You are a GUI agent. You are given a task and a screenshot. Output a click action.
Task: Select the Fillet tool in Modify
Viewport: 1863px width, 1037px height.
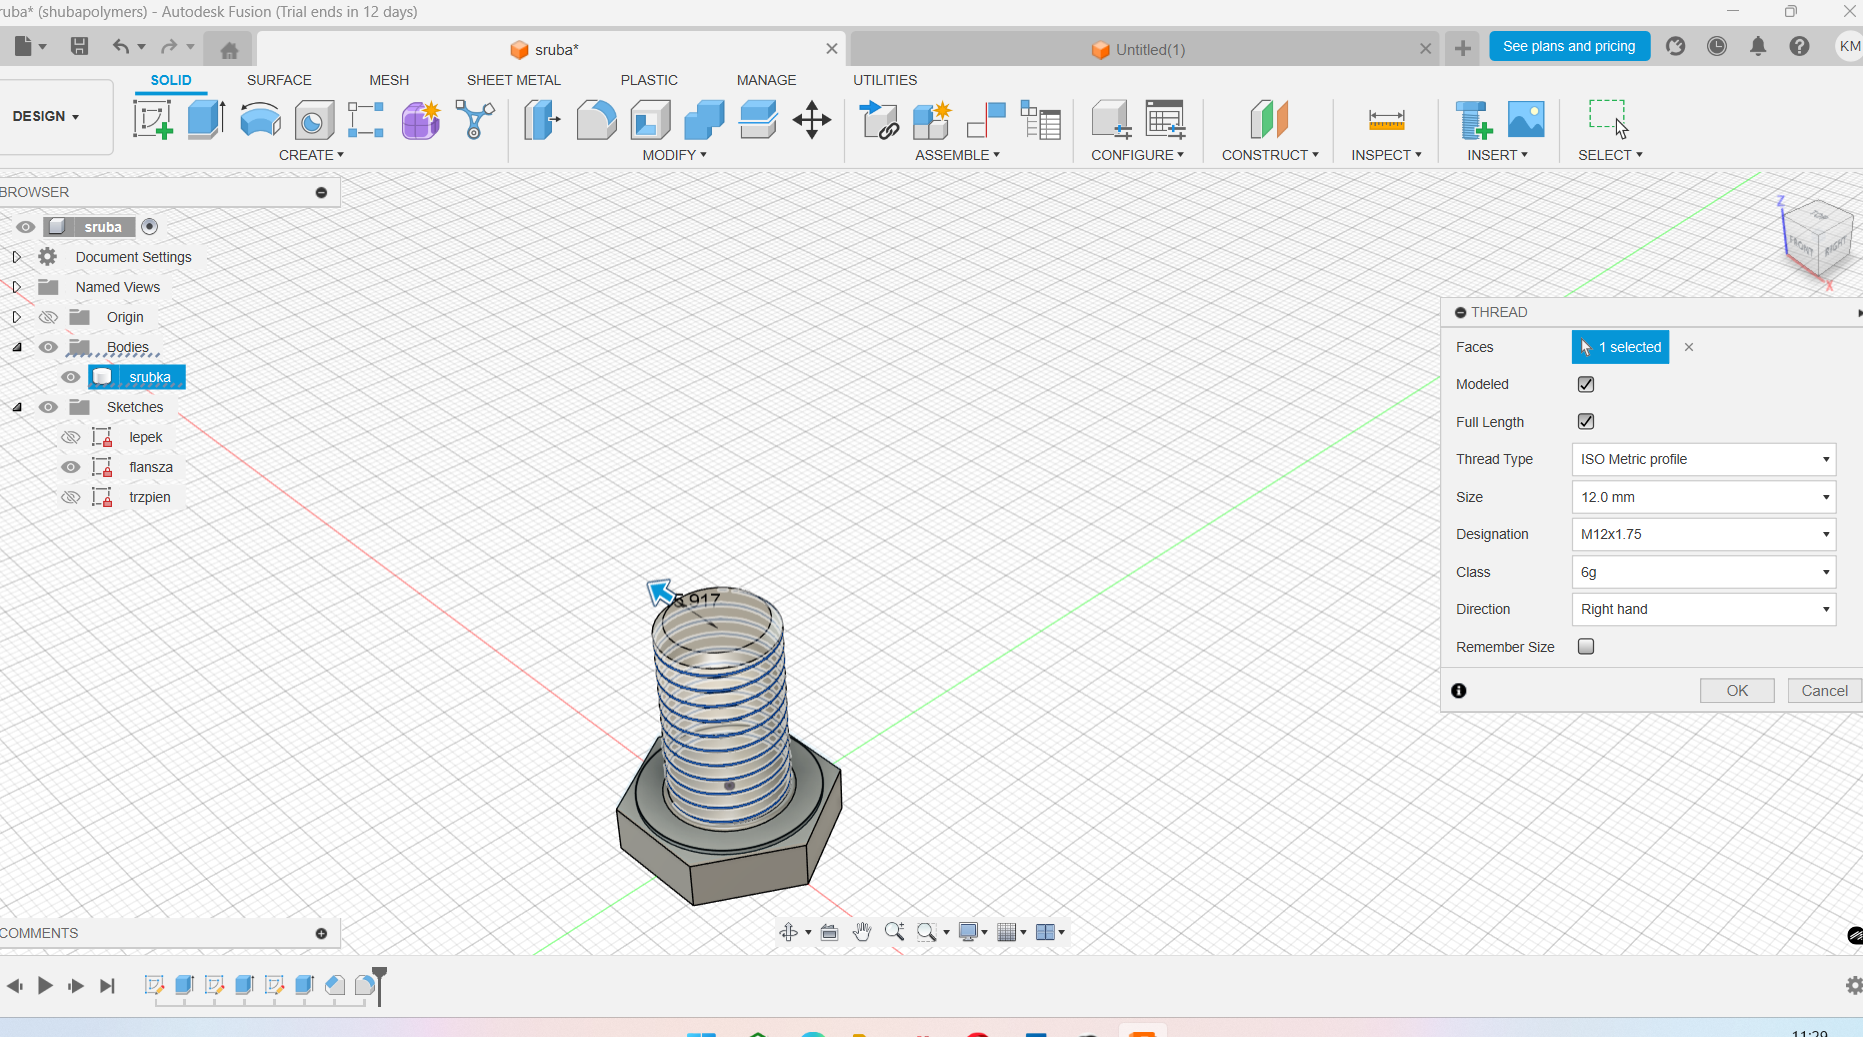[x=596, y=120]
